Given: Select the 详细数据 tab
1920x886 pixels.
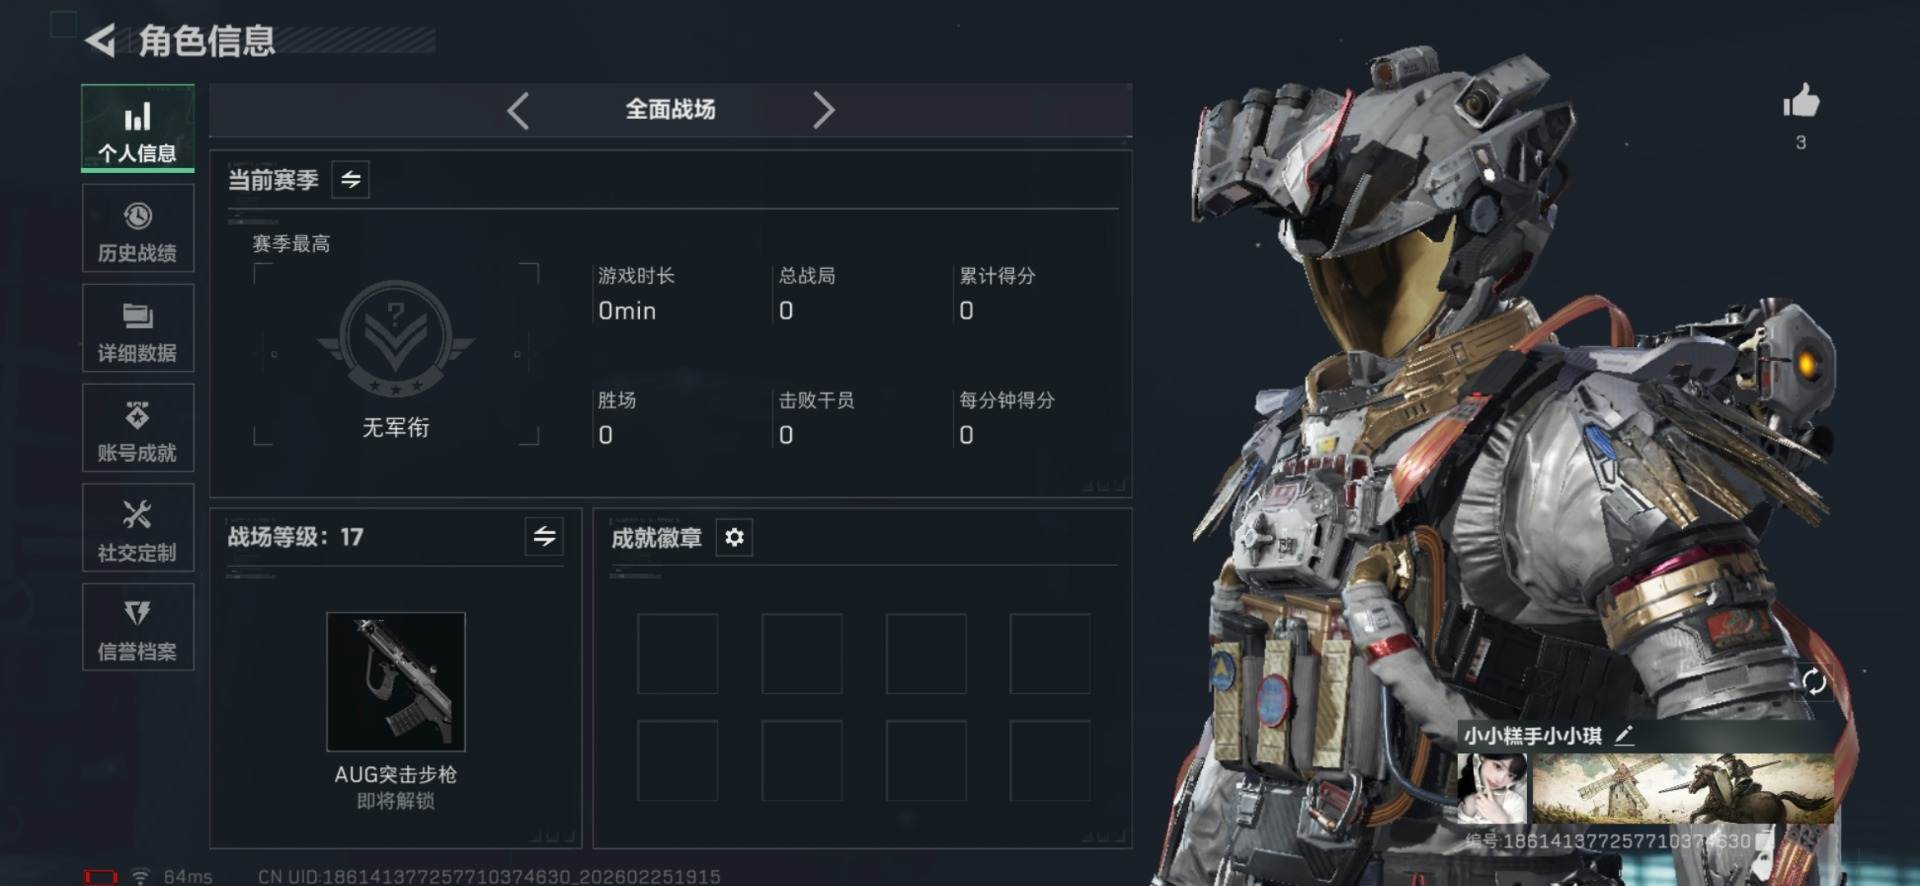Looking at the screenshot, I should [x=138, y=328].
